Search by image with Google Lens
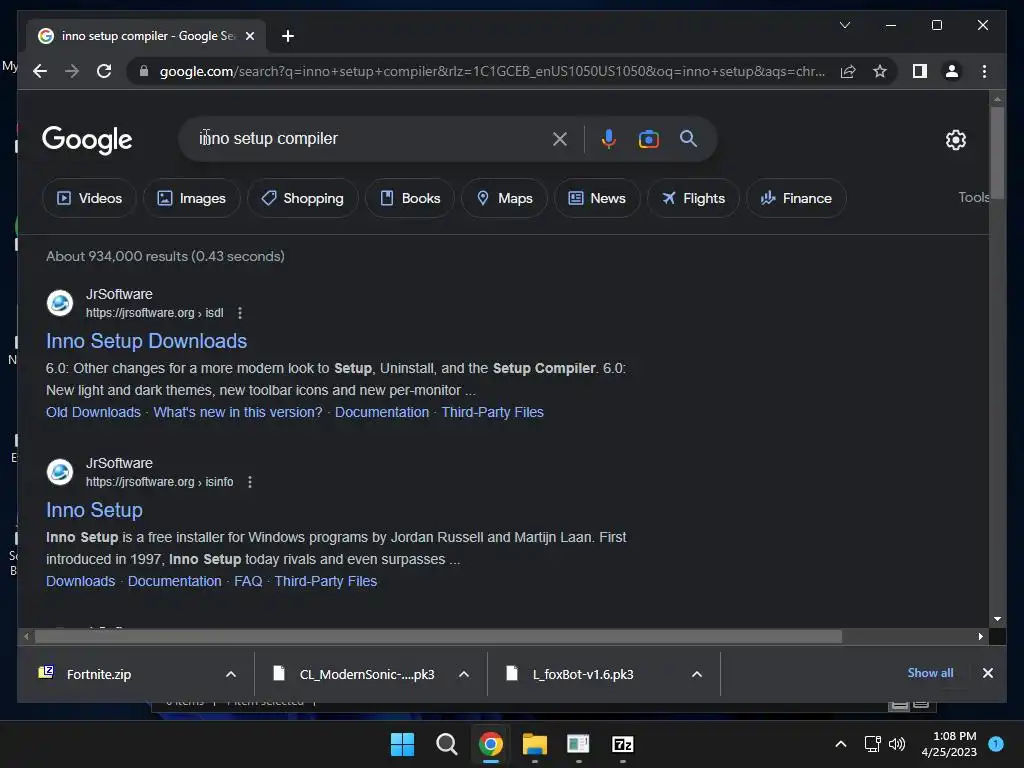Image resolution: width=1024 pixels, height=768 pixels. tap(648, 138)
